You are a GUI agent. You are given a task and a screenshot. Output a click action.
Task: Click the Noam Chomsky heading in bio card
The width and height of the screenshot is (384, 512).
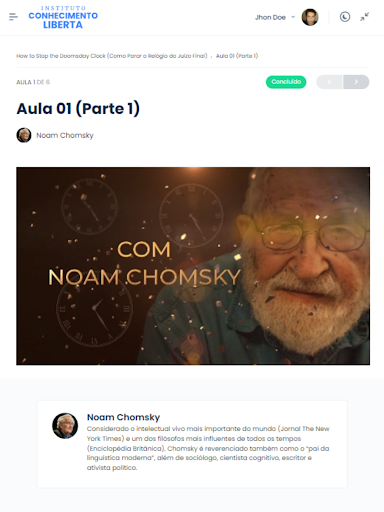(123, 417)
